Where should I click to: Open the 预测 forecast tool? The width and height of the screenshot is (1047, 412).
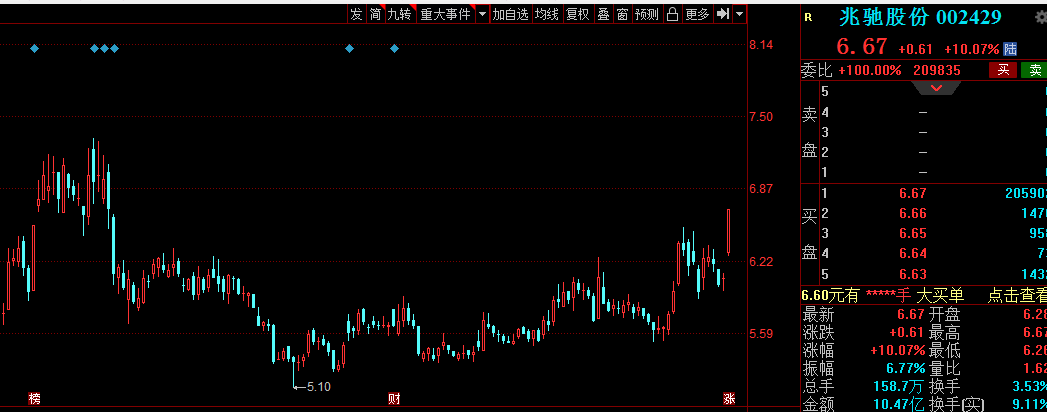click(x=647, y=14)
